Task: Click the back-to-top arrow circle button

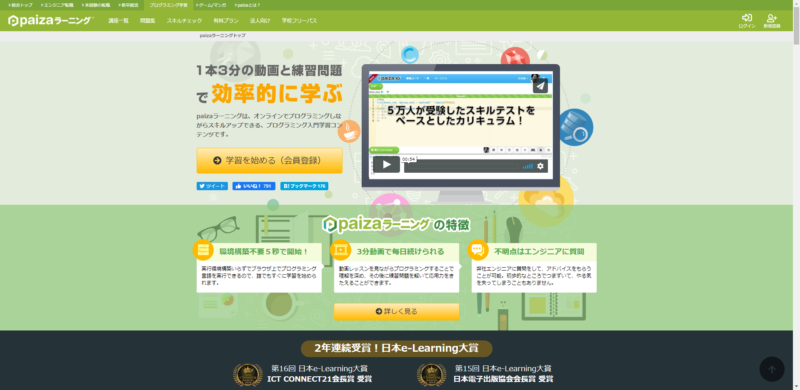Action: 771,369
